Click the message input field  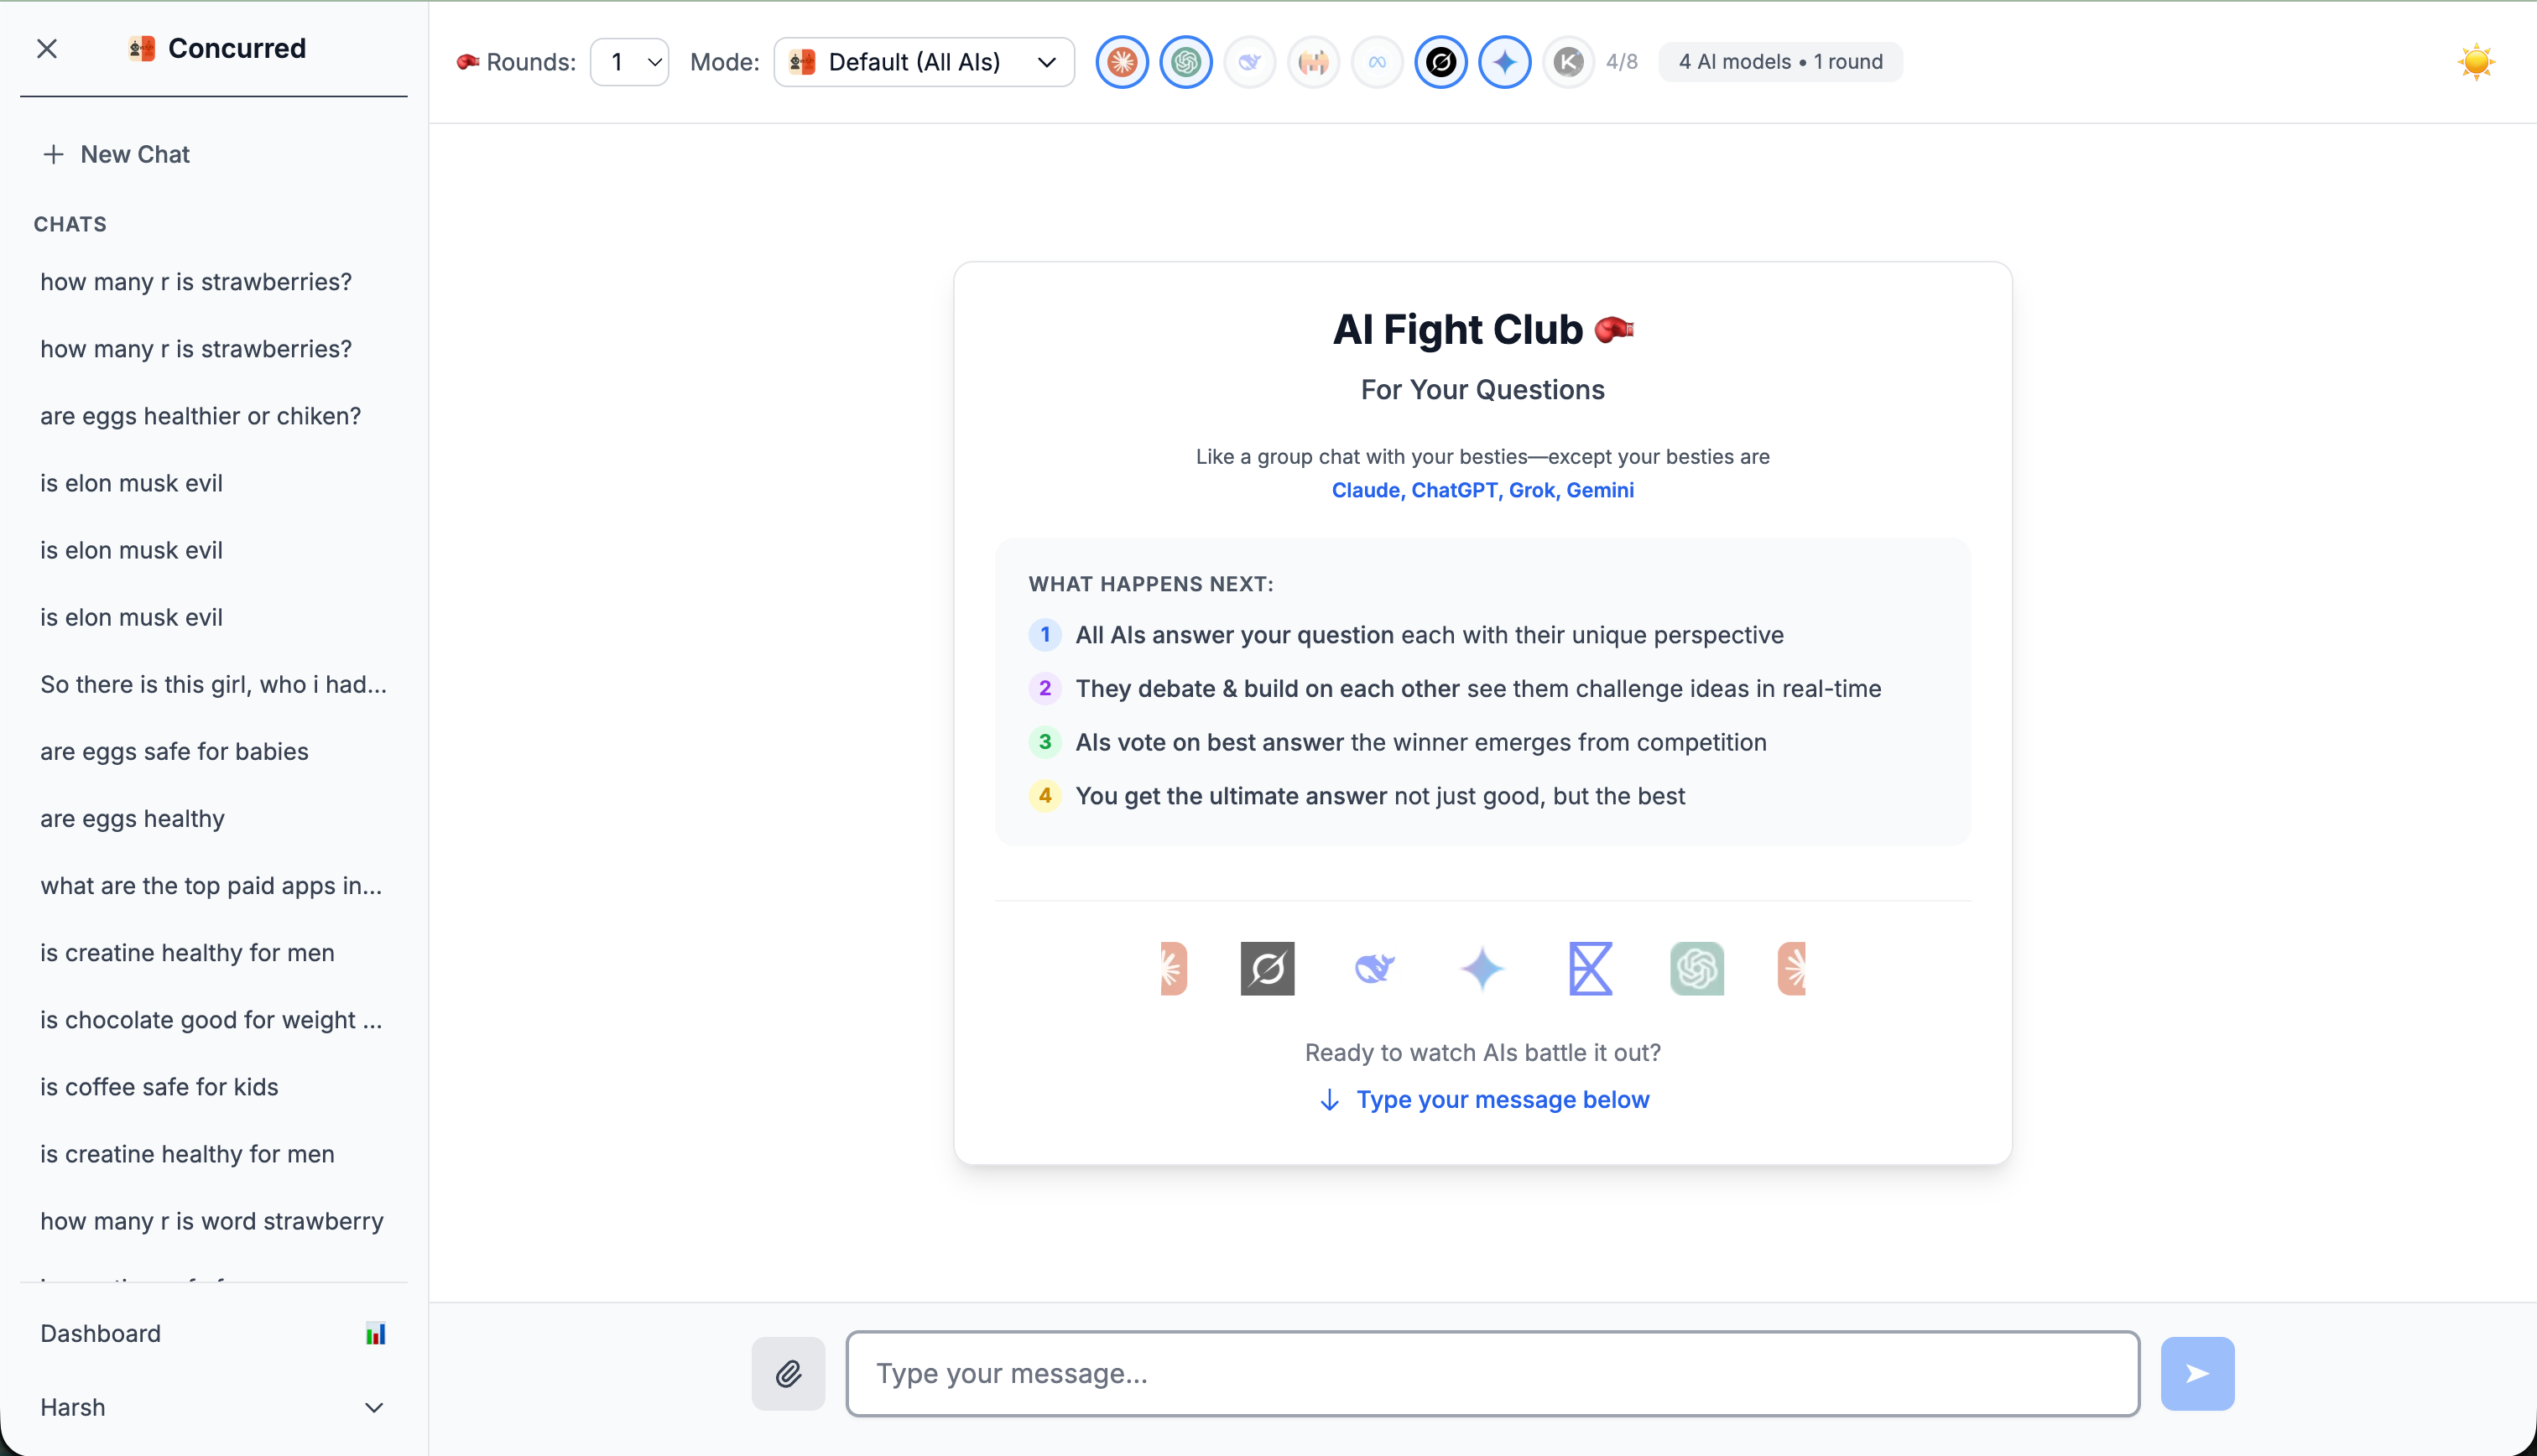1492,1373
